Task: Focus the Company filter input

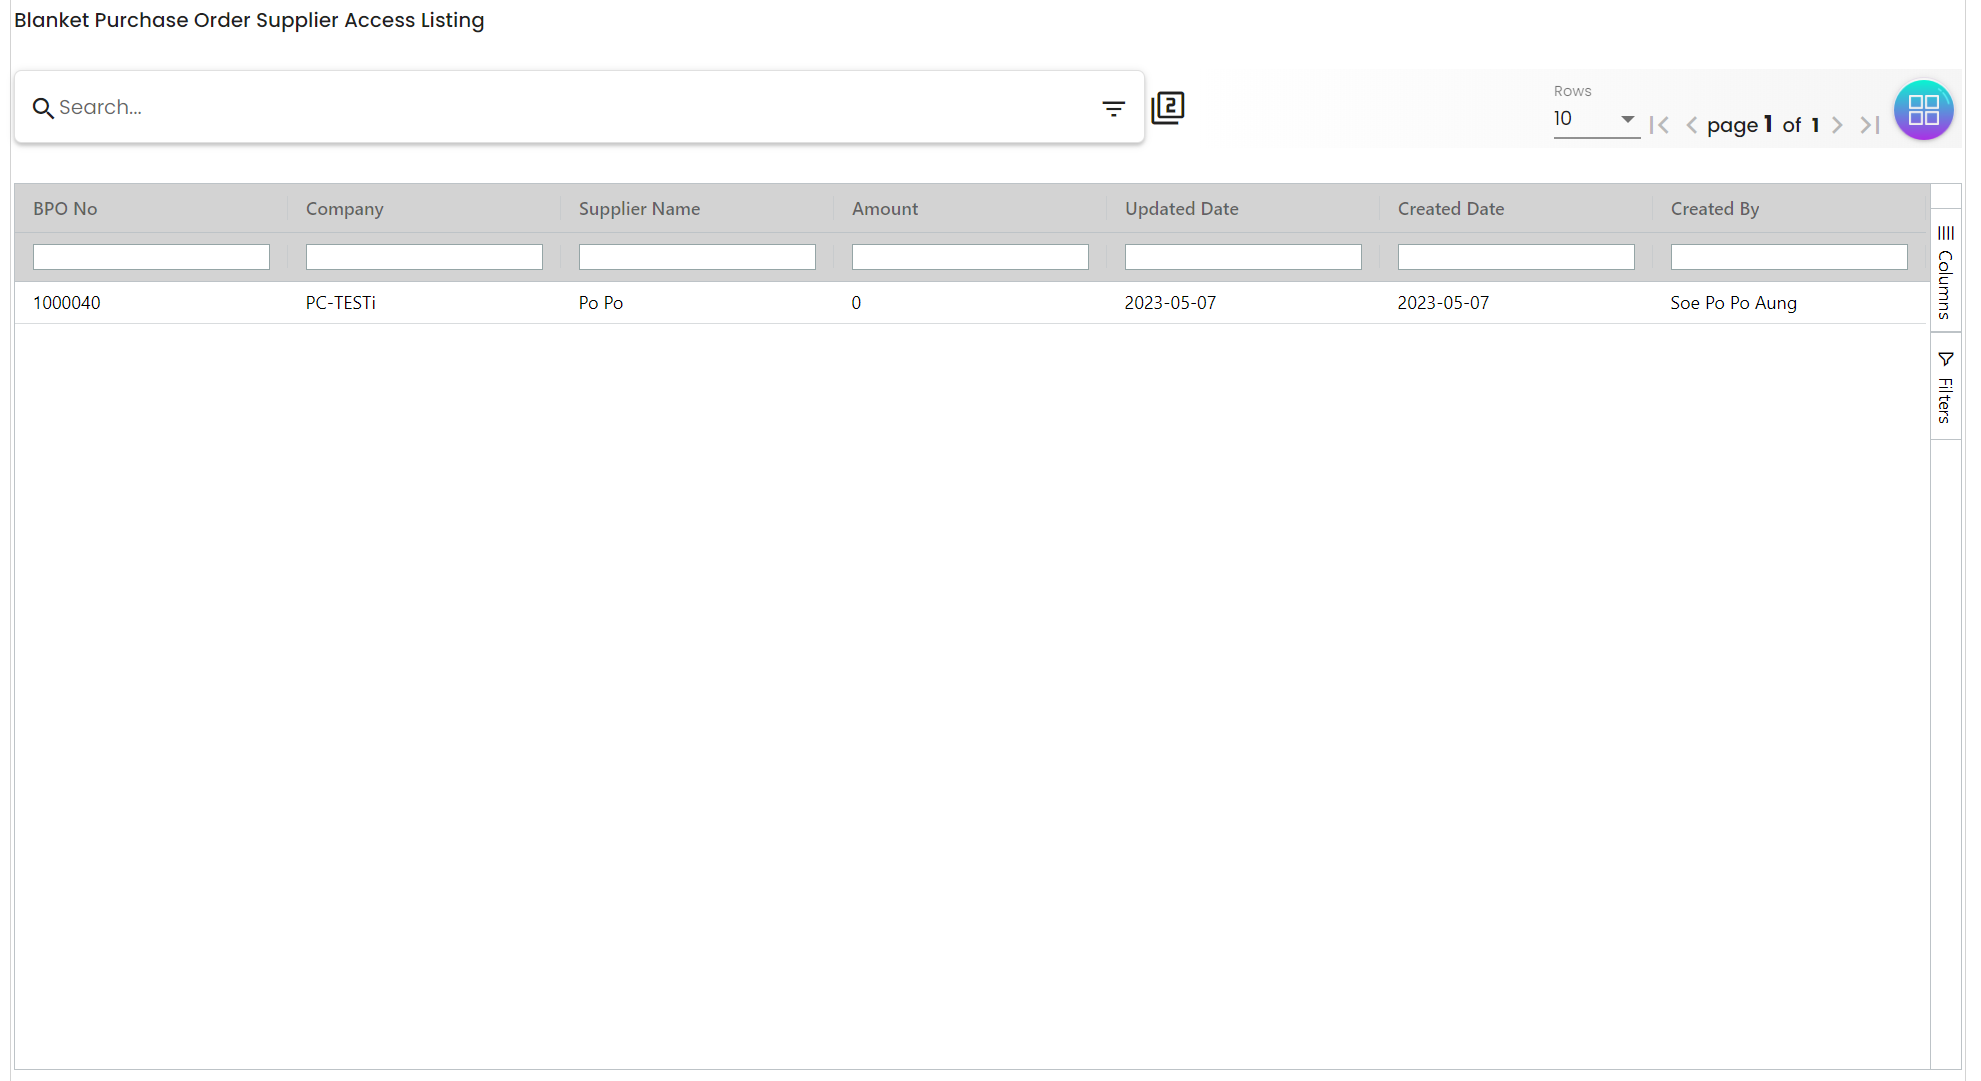Action: pos(424,257)
